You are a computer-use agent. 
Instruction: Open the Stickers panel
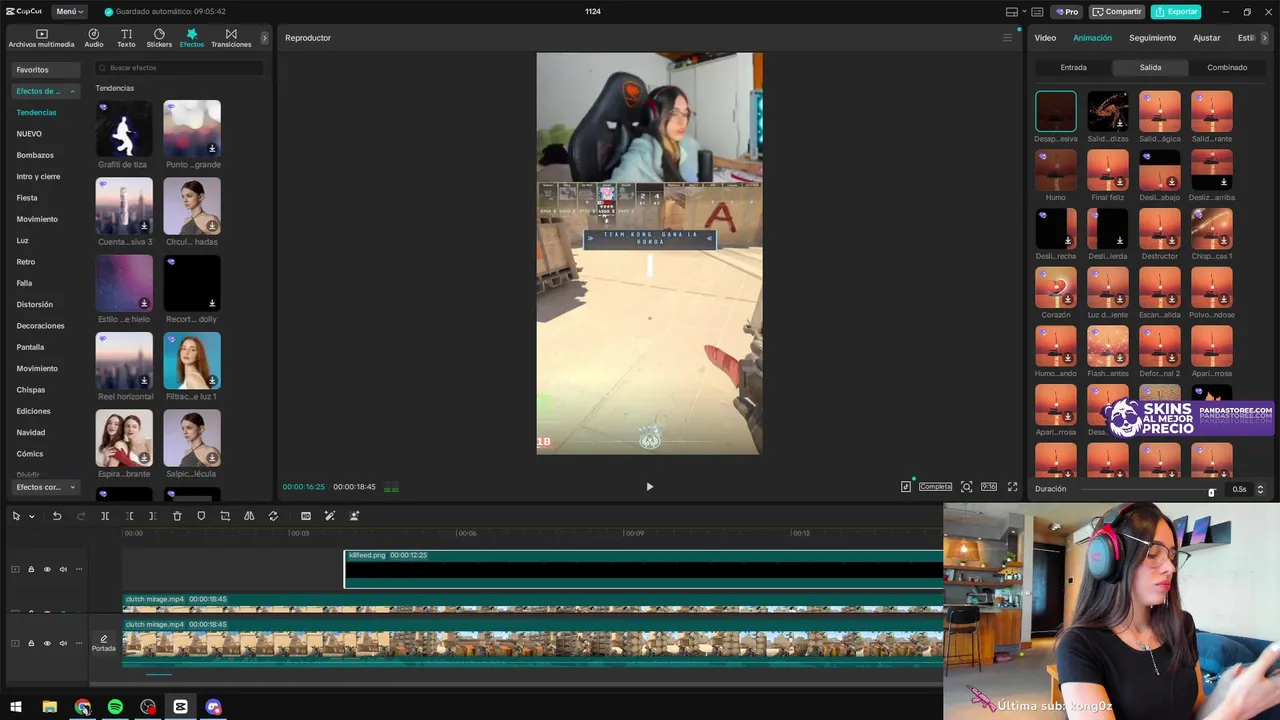(x=159, y=38)
